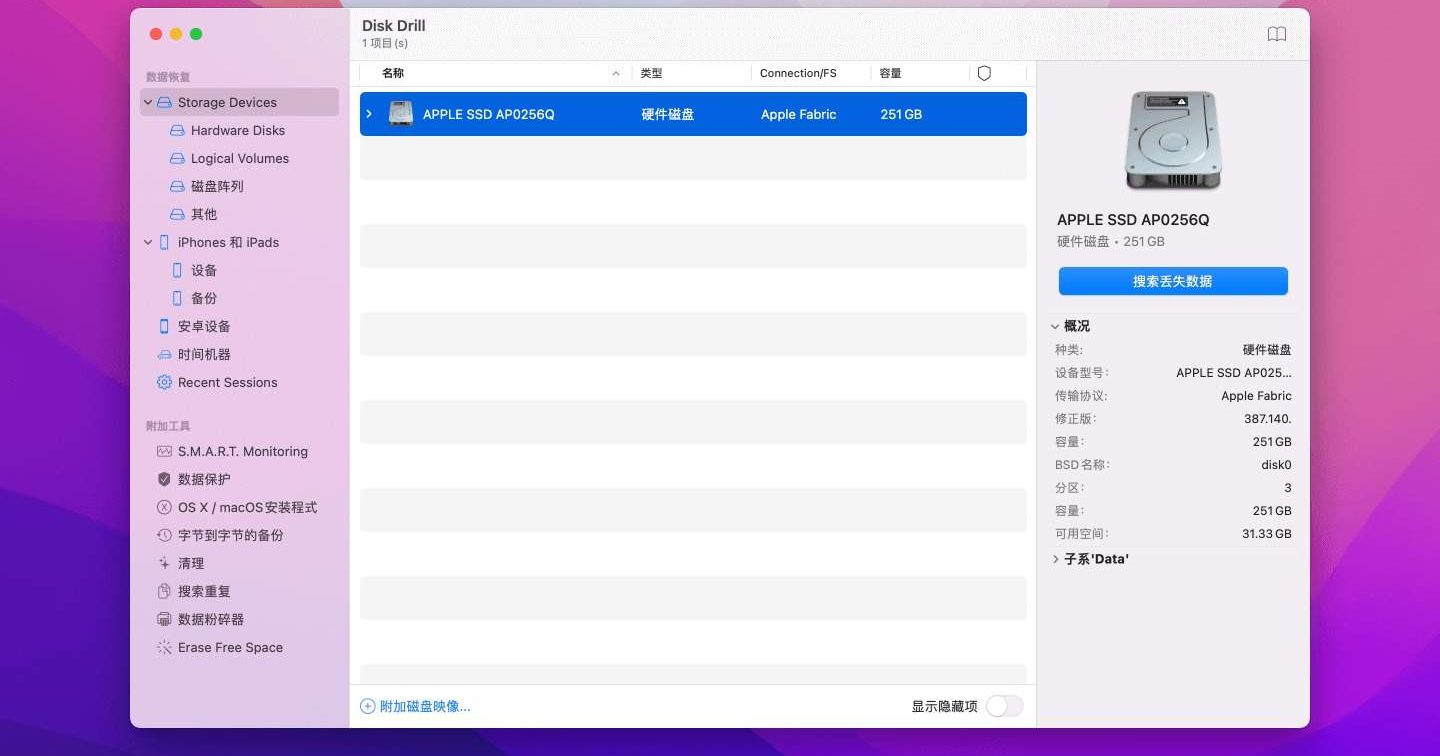Click the 搜索丢失数据 button
Image resolution: width=1440 pixels, height=756 pixels.
tap(1172, 281)
